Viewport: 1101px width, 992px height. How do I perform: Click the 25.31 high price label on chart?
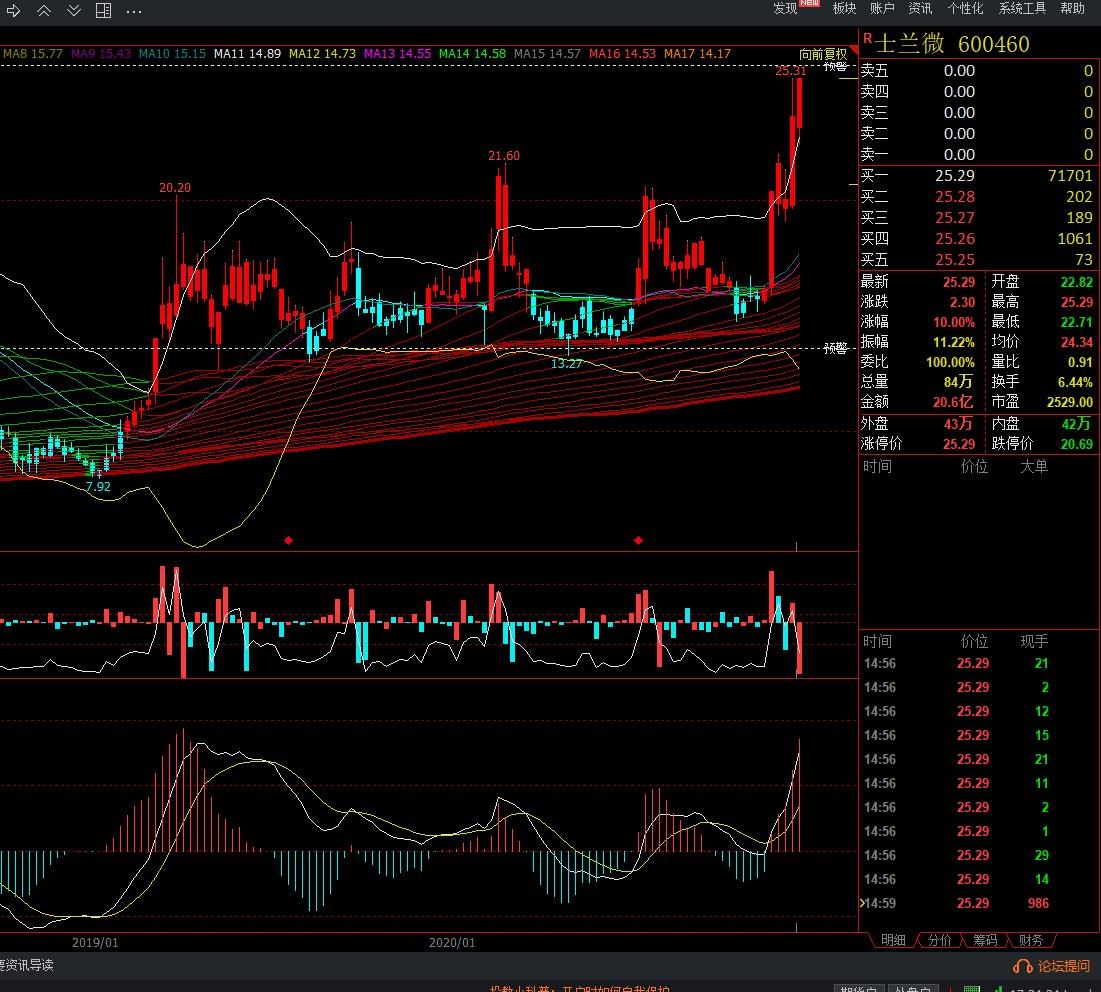(791, 71)
